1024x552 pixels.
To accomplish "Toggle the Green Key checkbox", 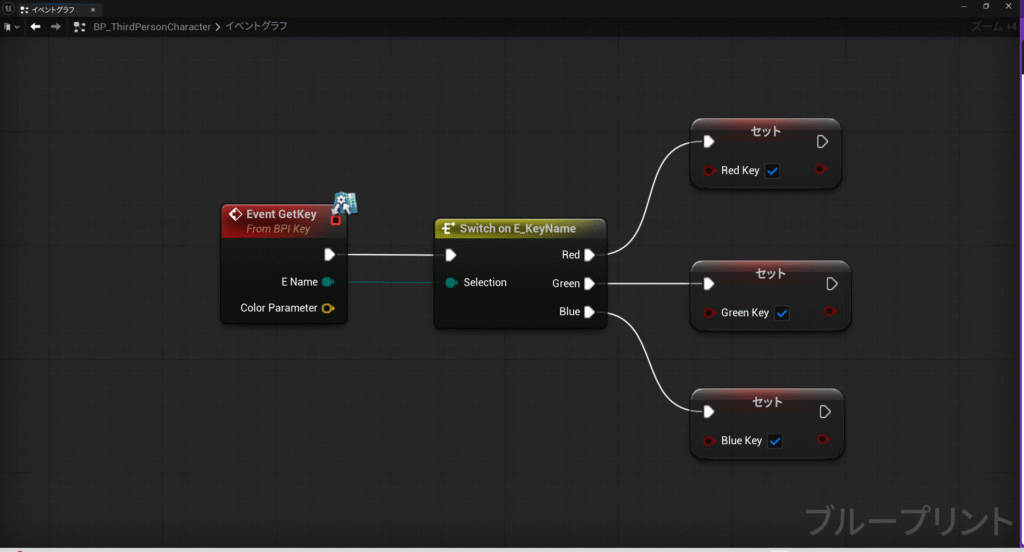I will (x=782, y=314).
